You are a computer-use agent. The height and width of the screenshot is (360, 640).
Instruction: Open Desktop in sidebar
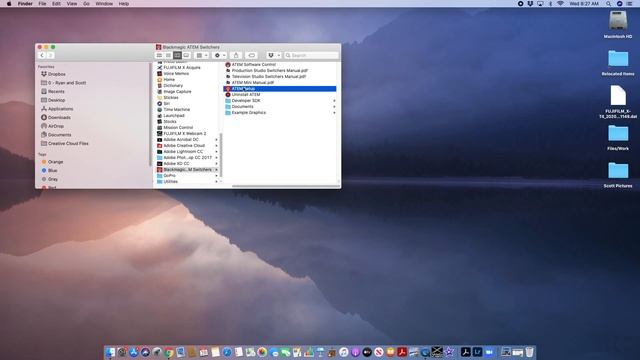(53, 100)
